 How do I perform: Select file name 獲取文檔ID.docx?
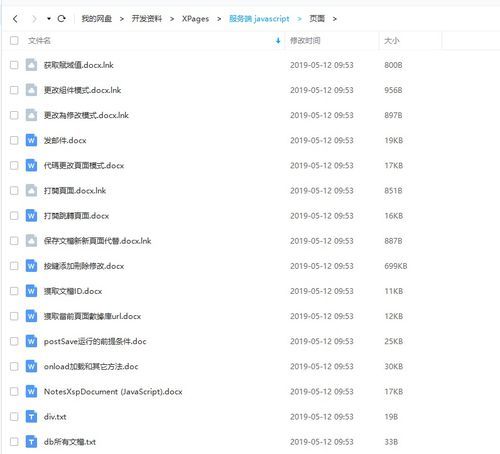[x=73, y=291]
